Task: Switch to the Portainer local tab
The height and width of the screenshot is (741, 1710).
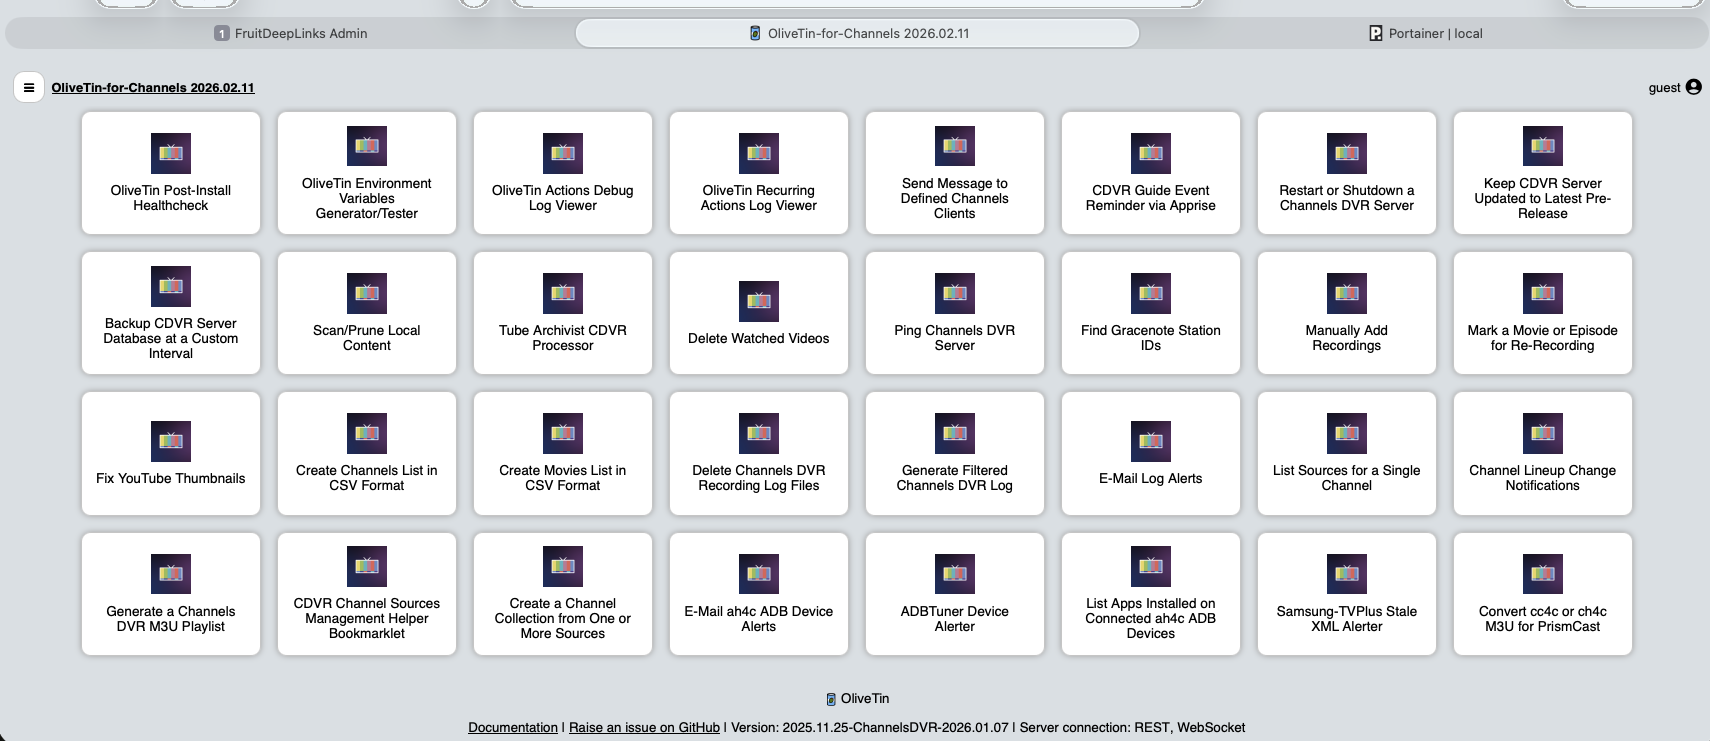Action: (1425, 33)
